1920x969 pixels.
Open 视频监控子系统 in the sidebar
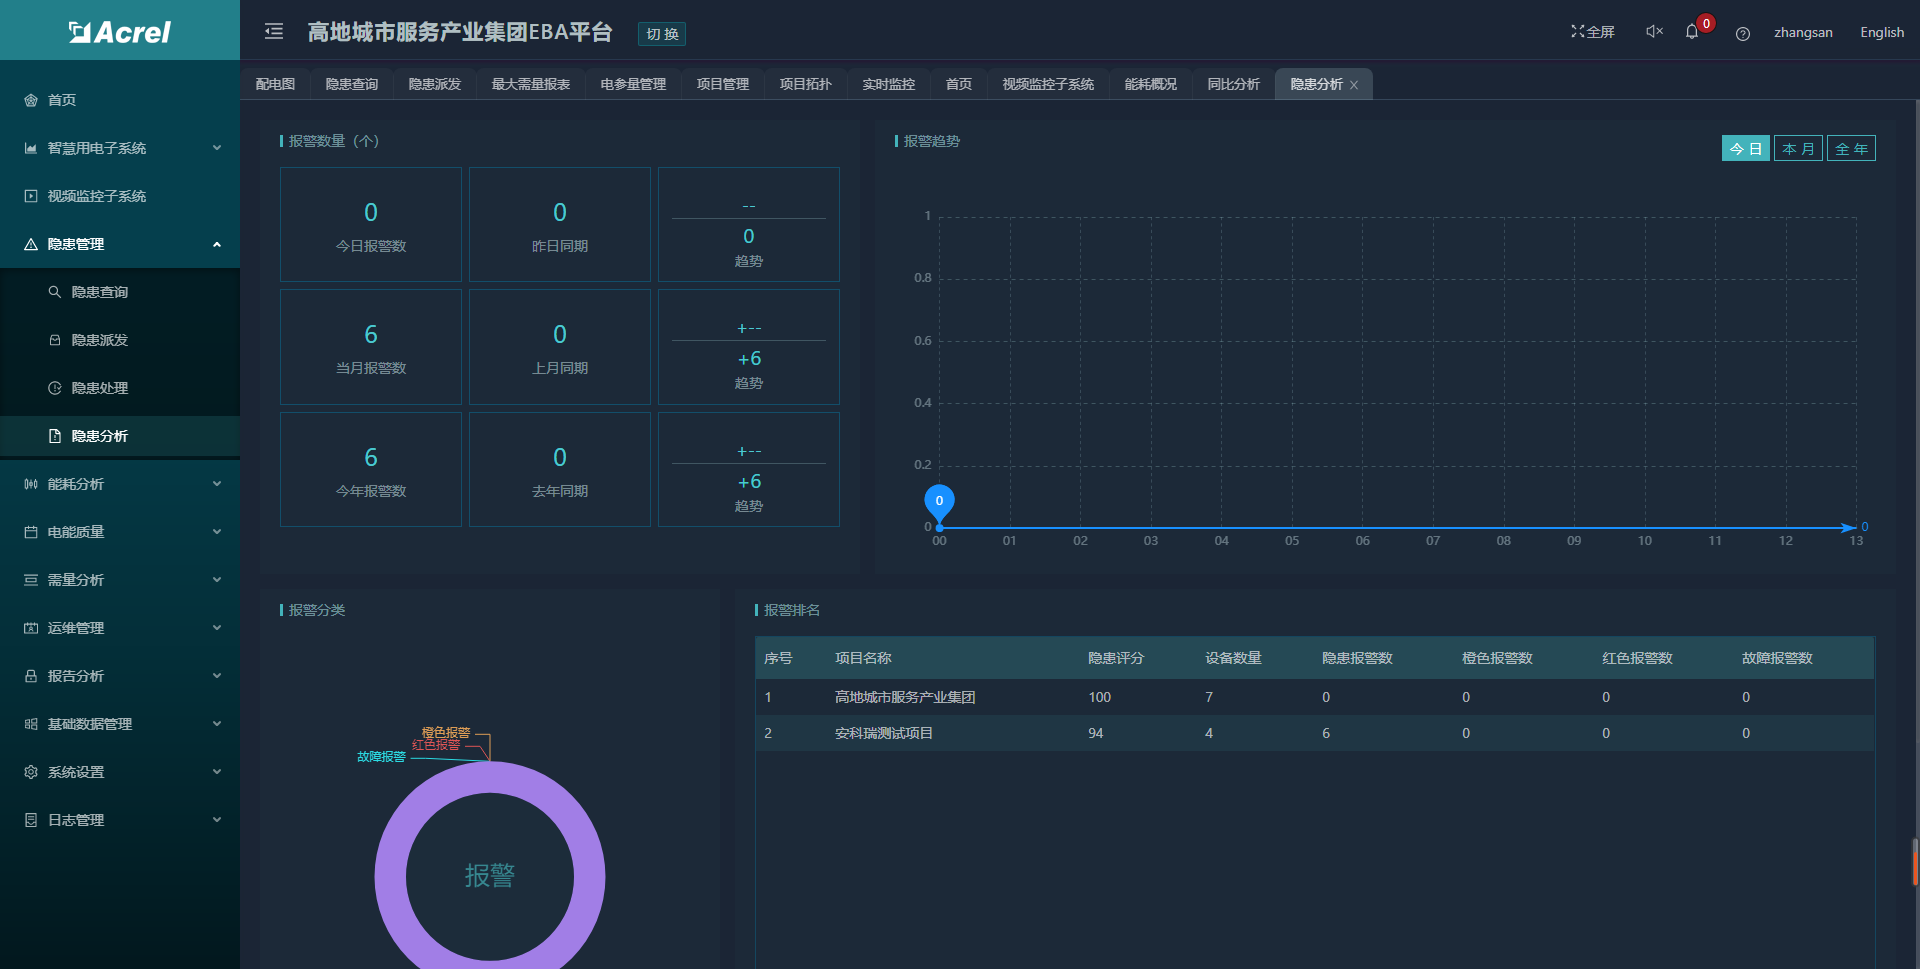click(x=96, y=196)
